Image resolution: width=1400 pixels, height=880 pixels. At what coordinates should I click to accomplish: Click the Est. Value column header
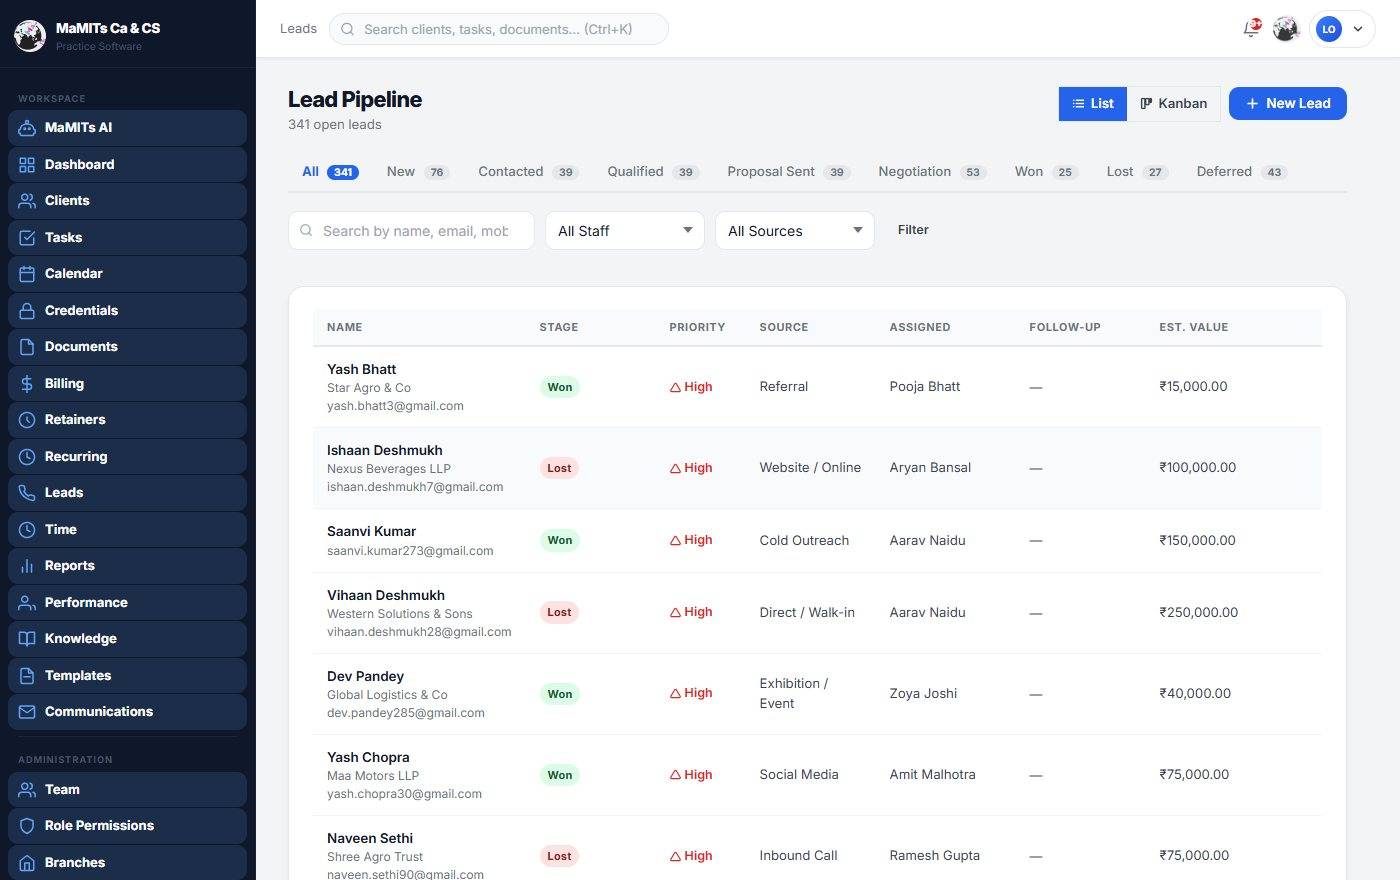(x=1194, y=327)
